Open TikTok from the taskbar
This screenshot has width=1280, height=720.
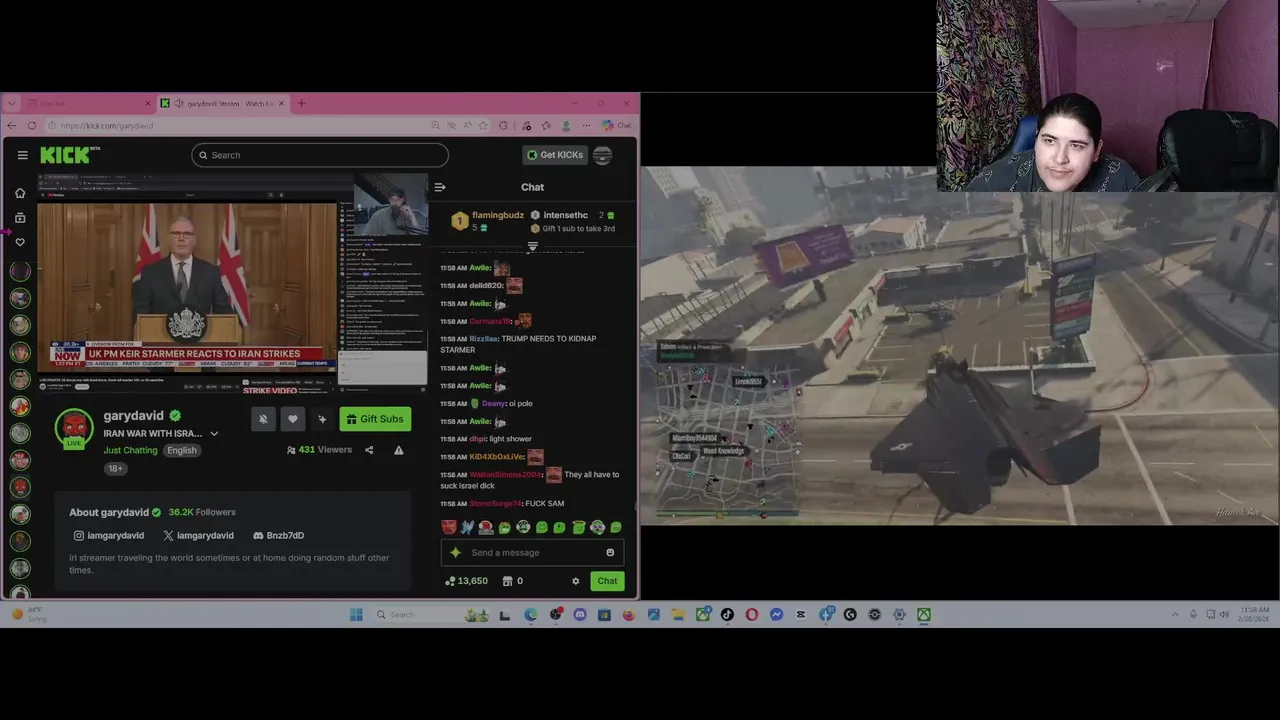point(727,615)
